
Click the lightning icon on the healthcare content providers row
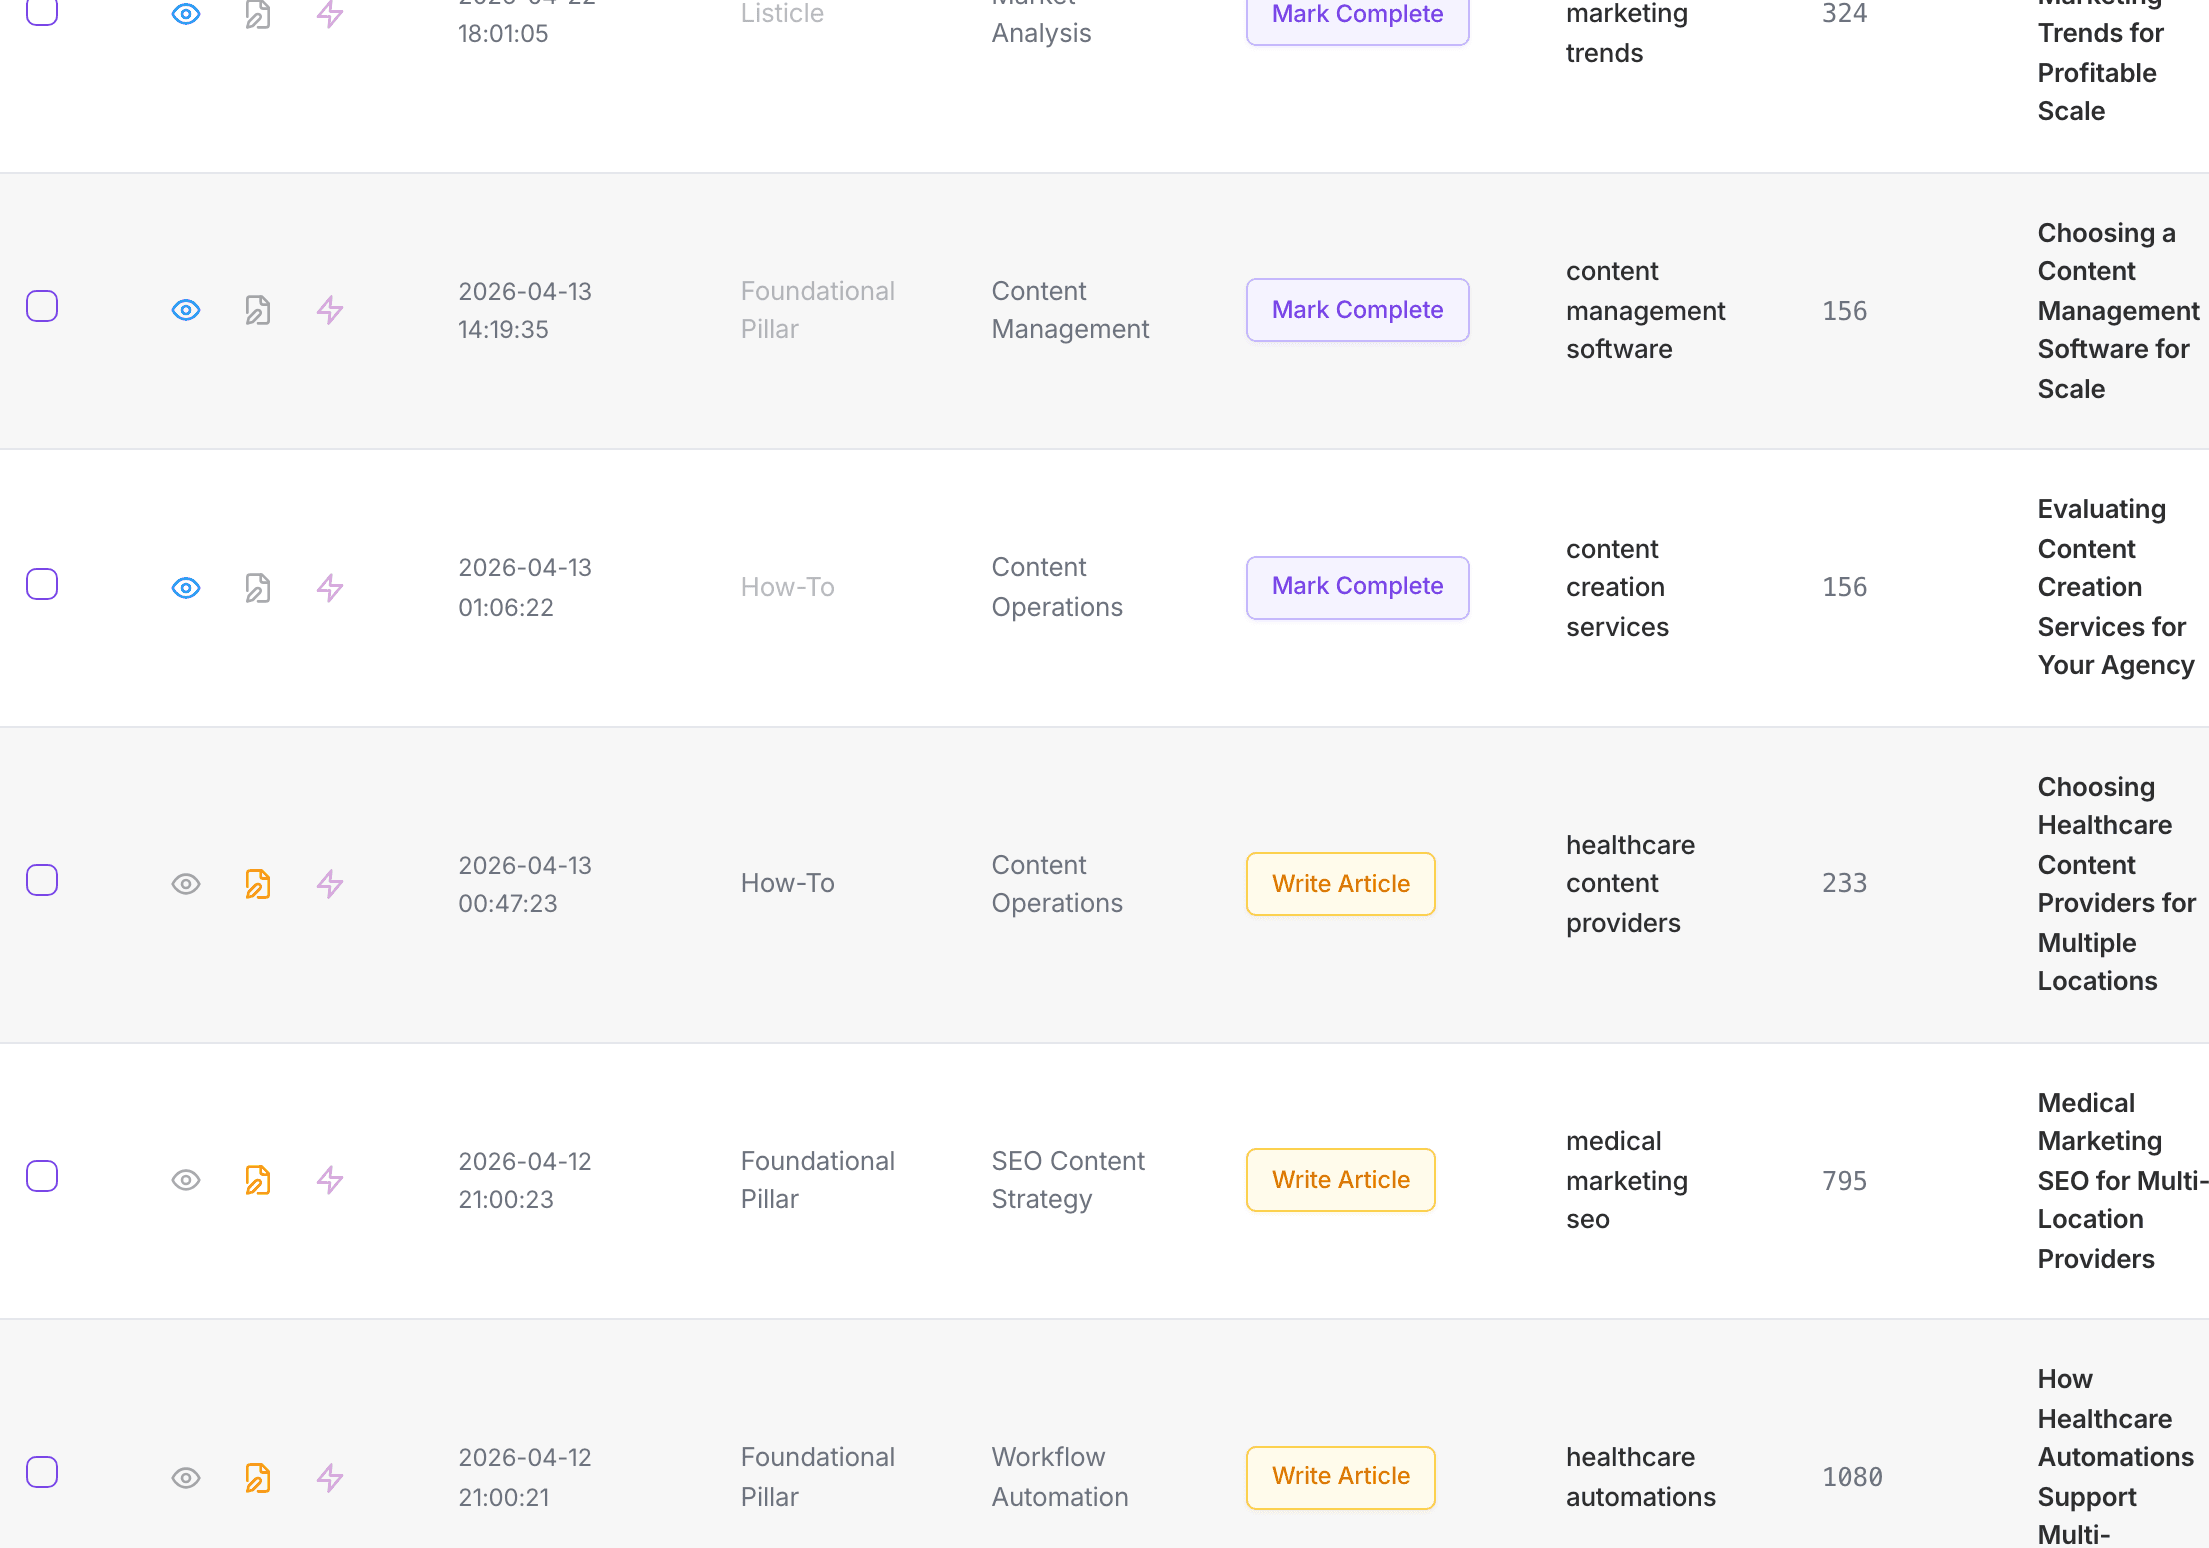(330, 883)
